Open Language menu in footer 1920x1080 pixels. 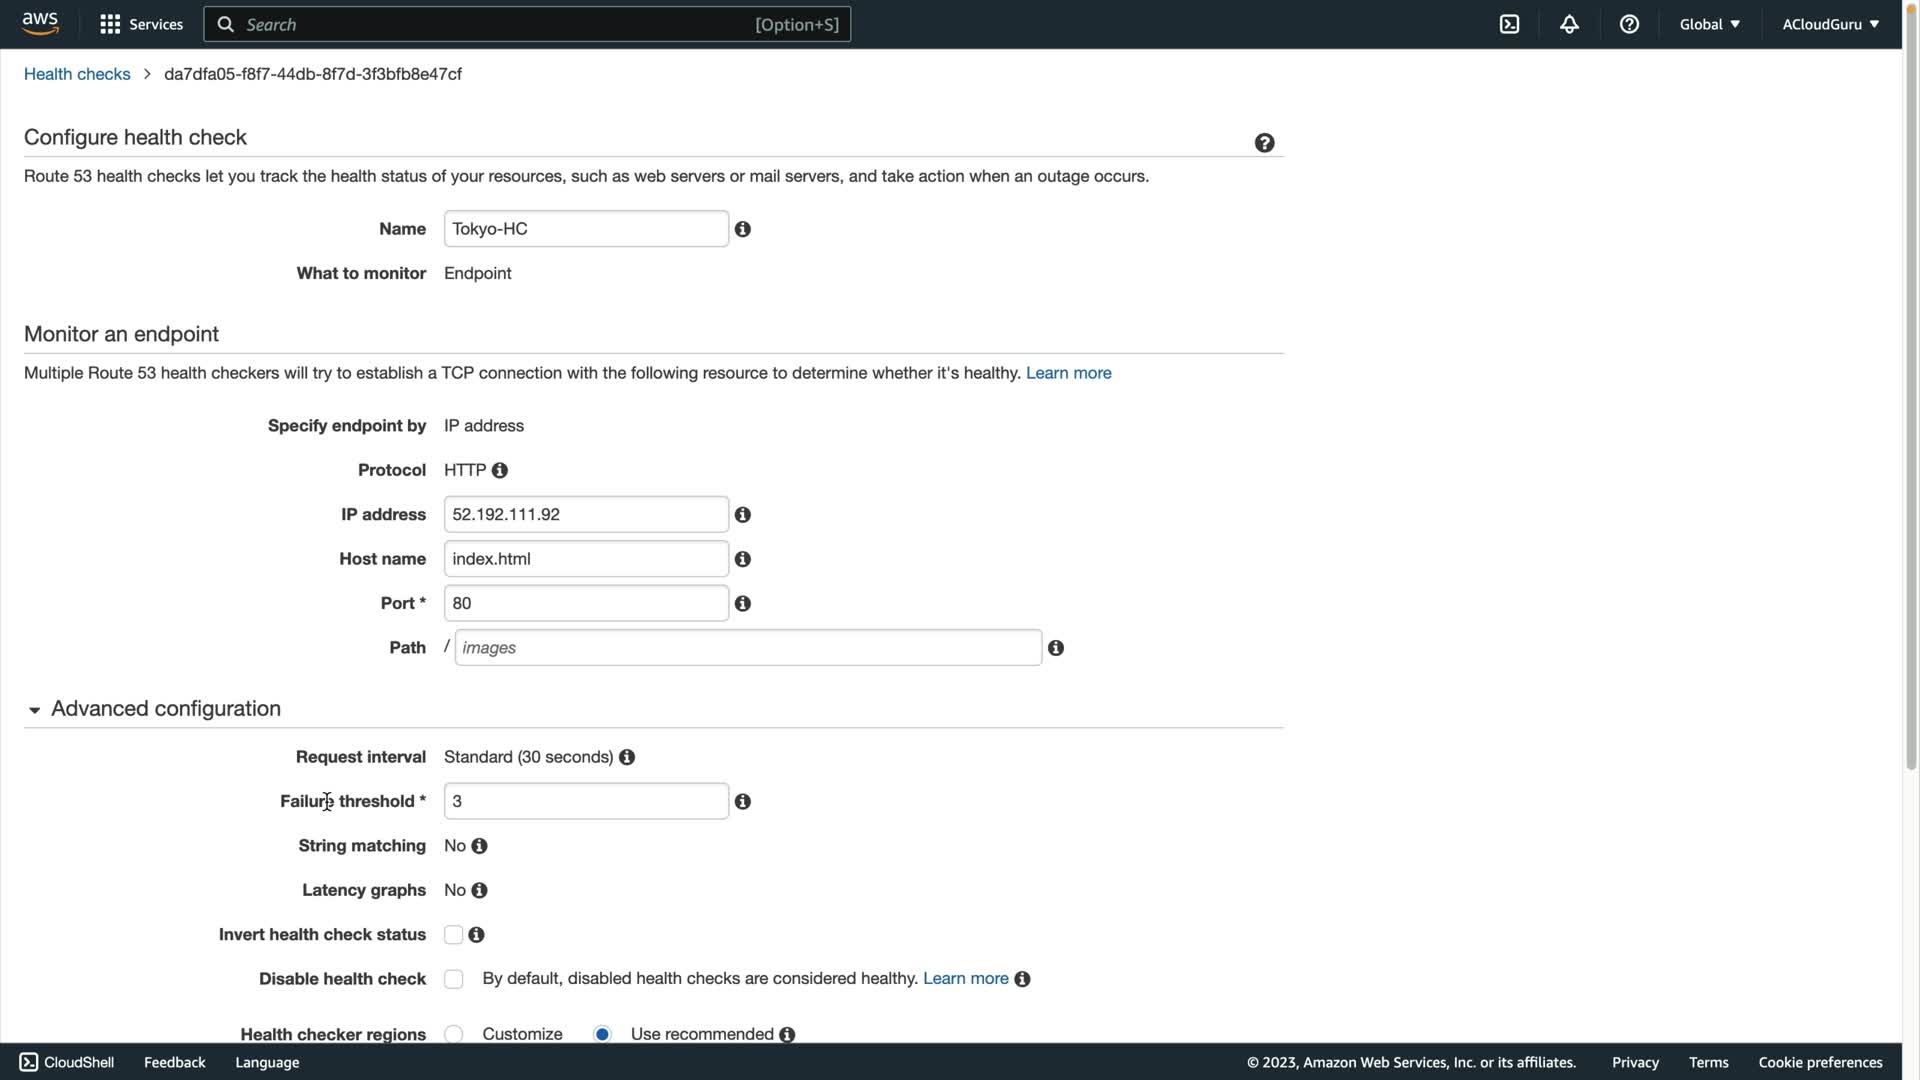tap(267, 1062)
